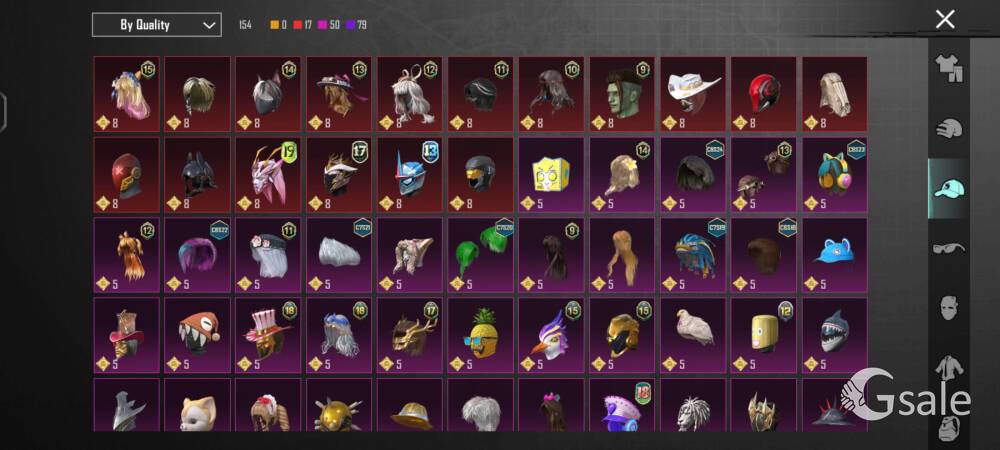Viewport: 1000px width, 450px height.
Task: Choose the pineapple head with sunglasses
Action: coord(481,335)
